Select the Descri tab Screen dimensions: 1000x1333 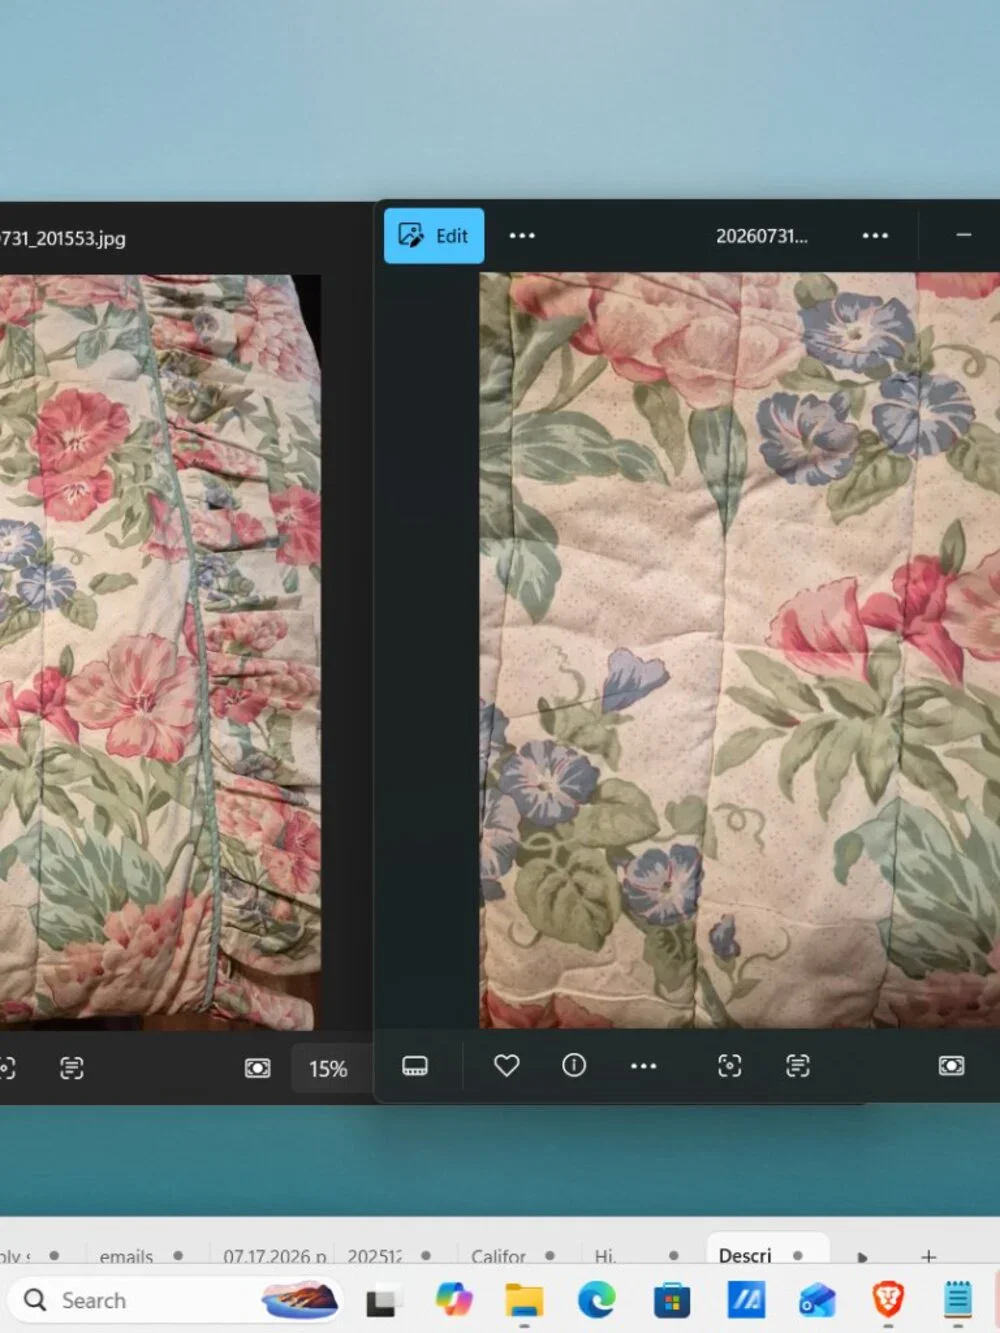766,1253
